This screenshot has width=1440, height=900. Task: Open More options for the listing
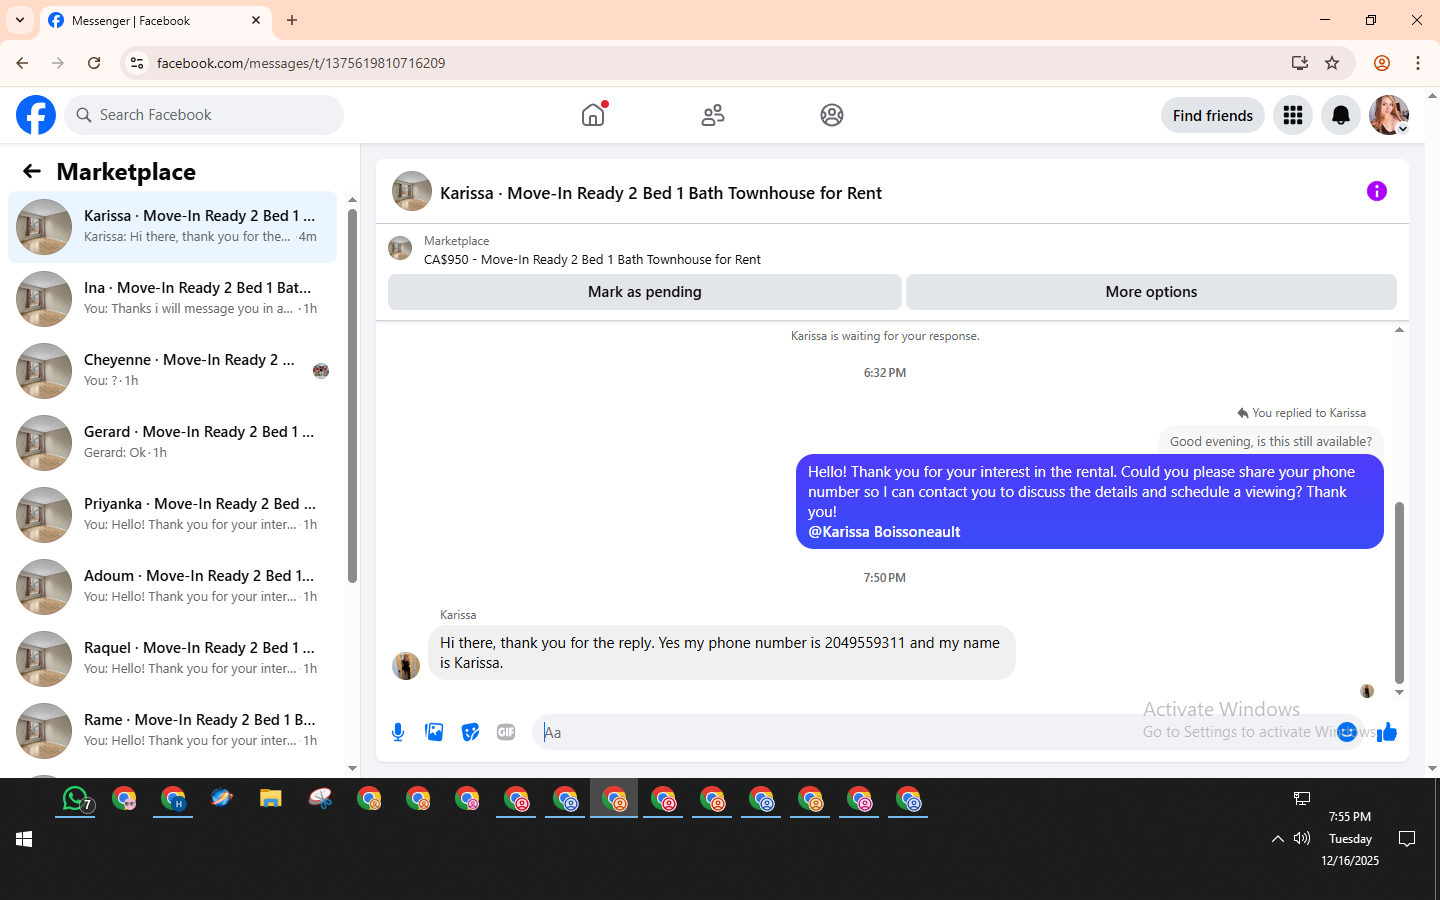pyautogui.click(x=1151, y=292)
